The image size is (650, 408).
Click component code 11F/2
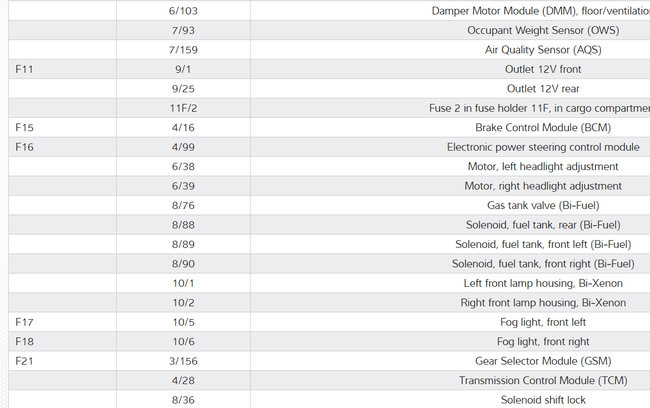[x=183, y=108]
